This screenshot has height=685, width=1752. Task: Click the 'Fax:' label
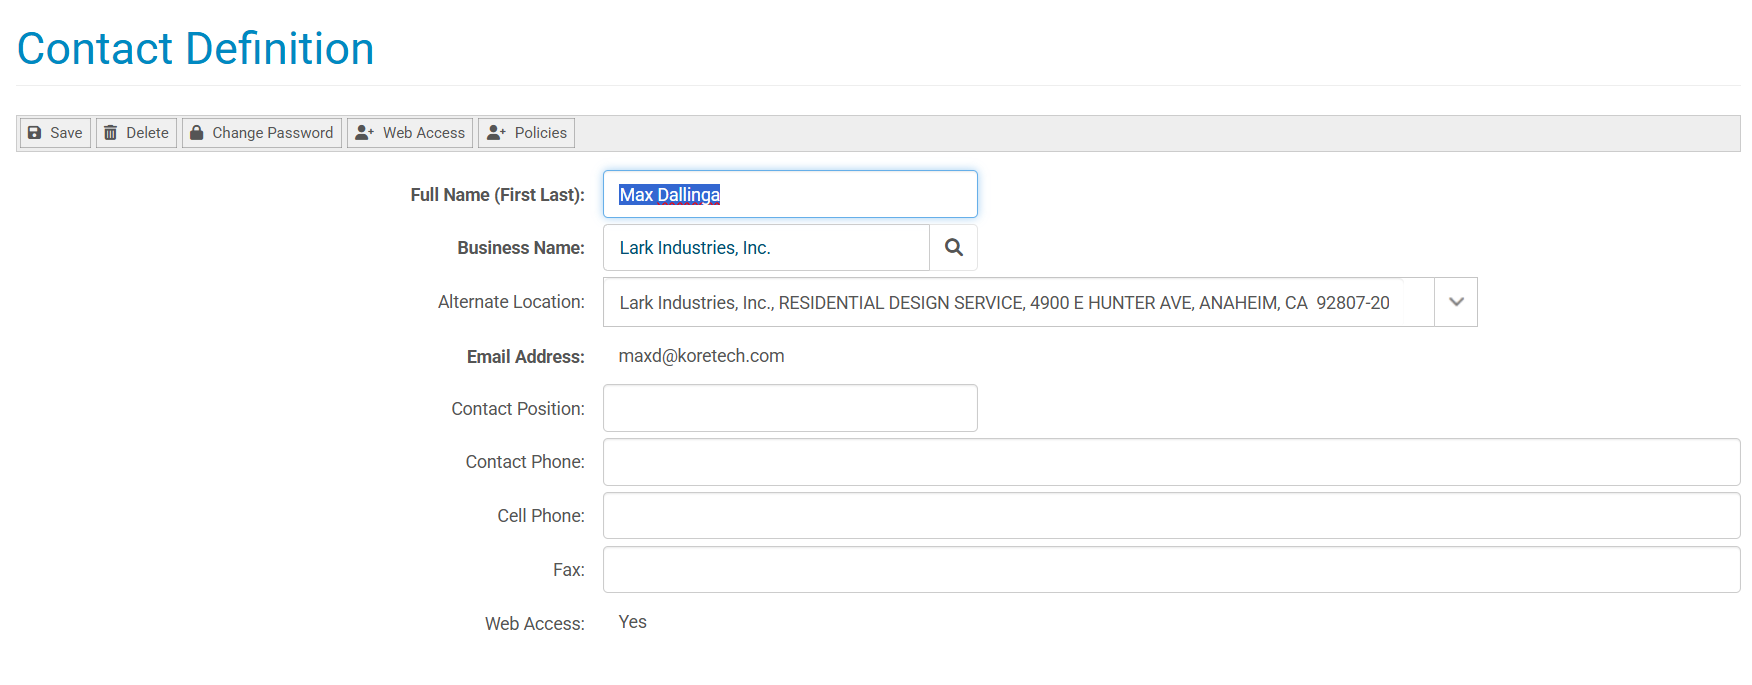[569, 570]
